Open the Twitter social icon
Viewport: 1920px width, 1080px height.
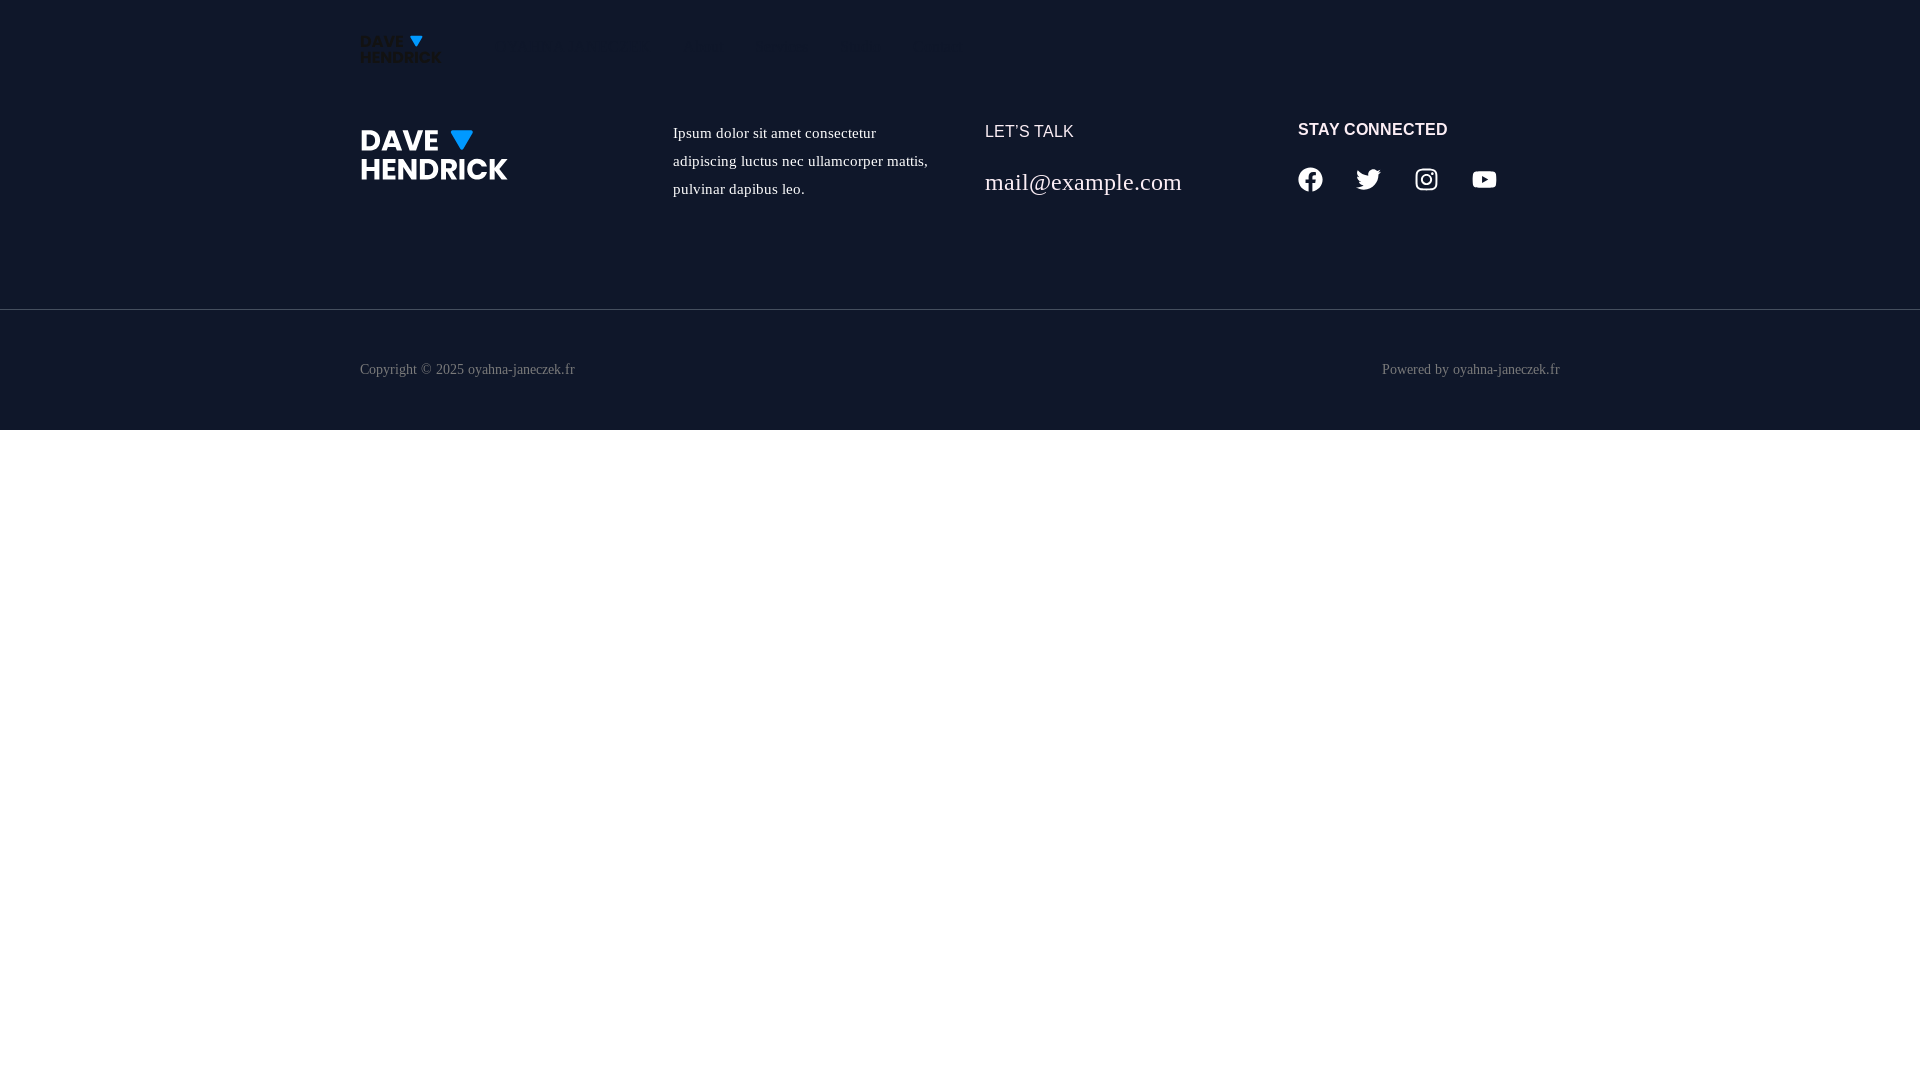1368,179
